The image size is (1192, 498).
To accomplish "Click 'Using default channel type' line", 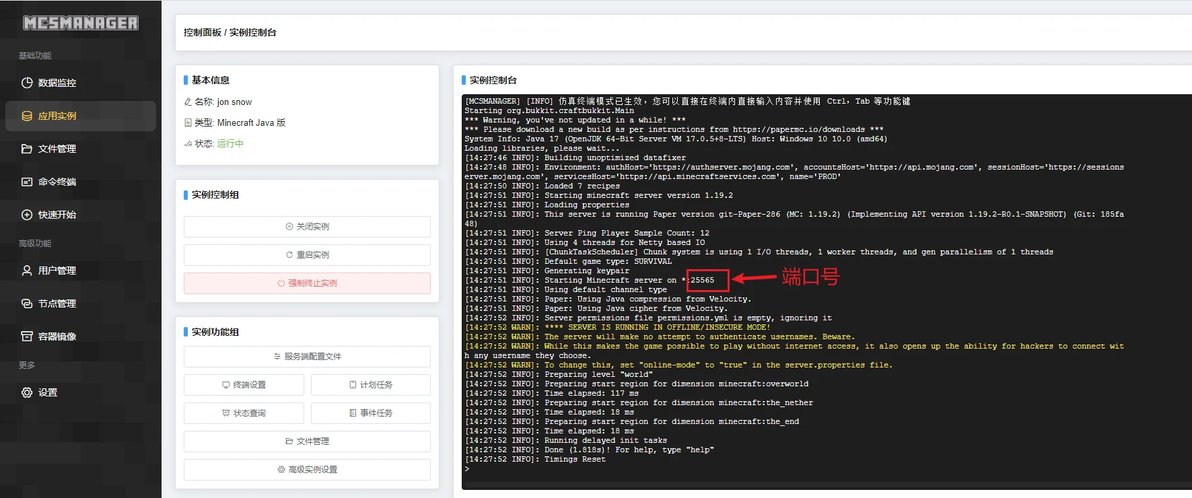I will [x=566, y=290].
